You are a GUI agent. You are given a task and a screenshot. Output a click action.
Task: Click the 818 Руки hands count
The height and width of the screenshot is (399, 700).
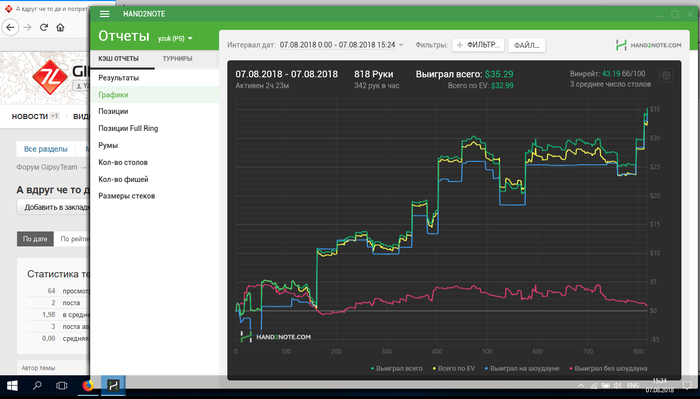click(x=374, y=75)
